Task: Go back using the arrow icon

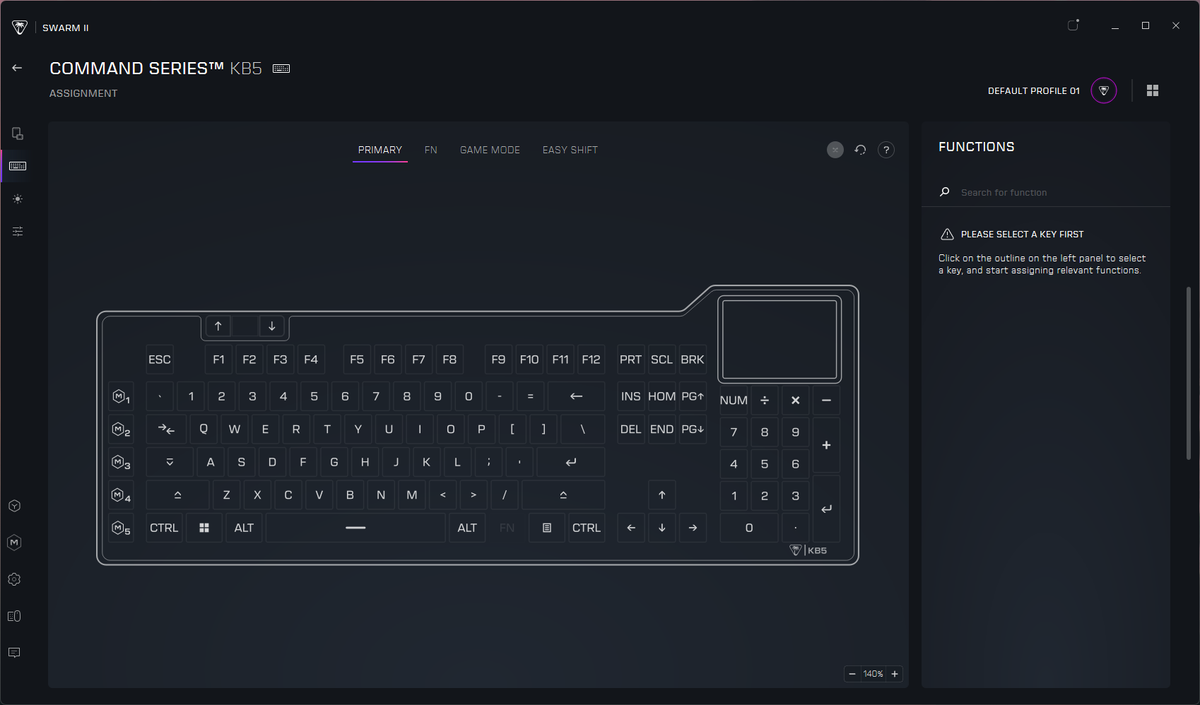Action: (x=16, y=68)
